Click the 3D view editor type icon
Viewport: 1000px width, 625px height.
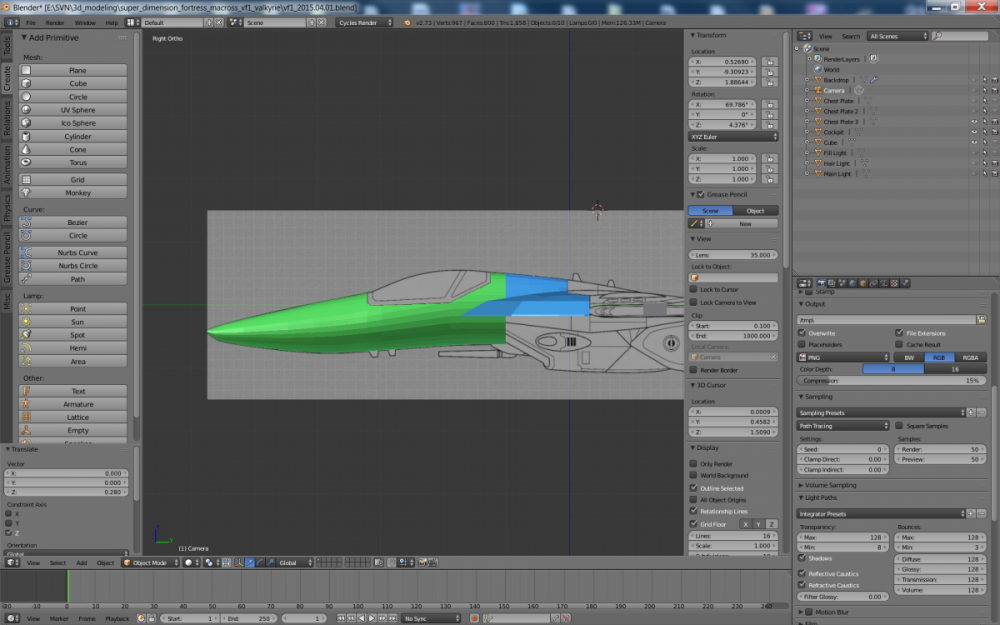(x=12, y=562)
